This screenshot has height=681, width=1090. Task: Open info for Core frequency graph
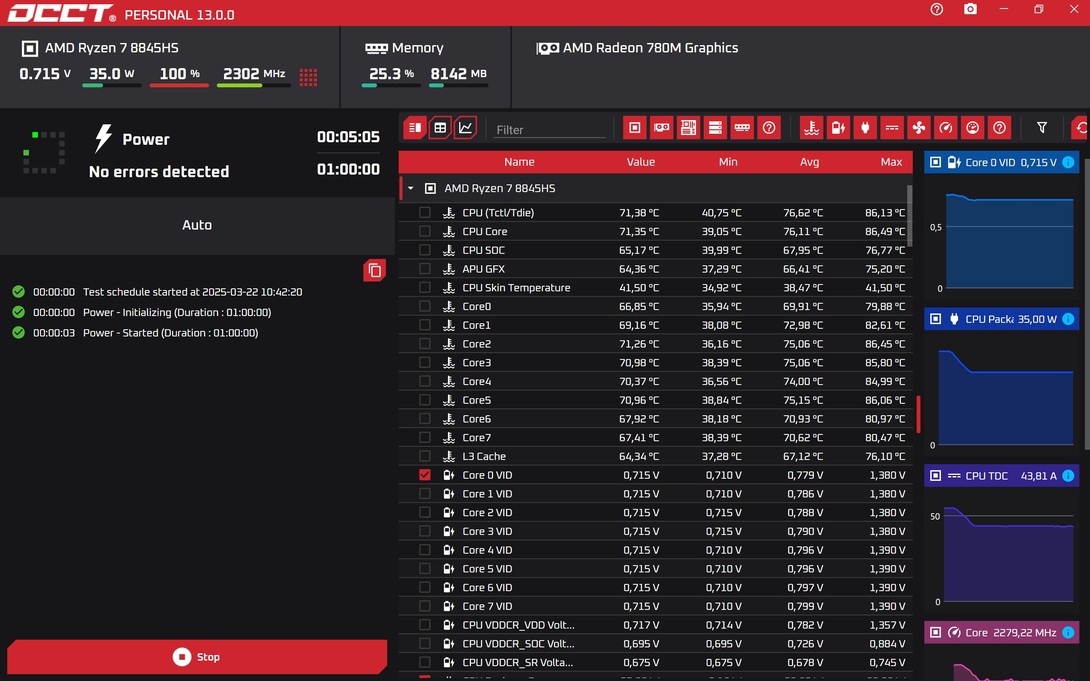click(x=1068, y=632)
